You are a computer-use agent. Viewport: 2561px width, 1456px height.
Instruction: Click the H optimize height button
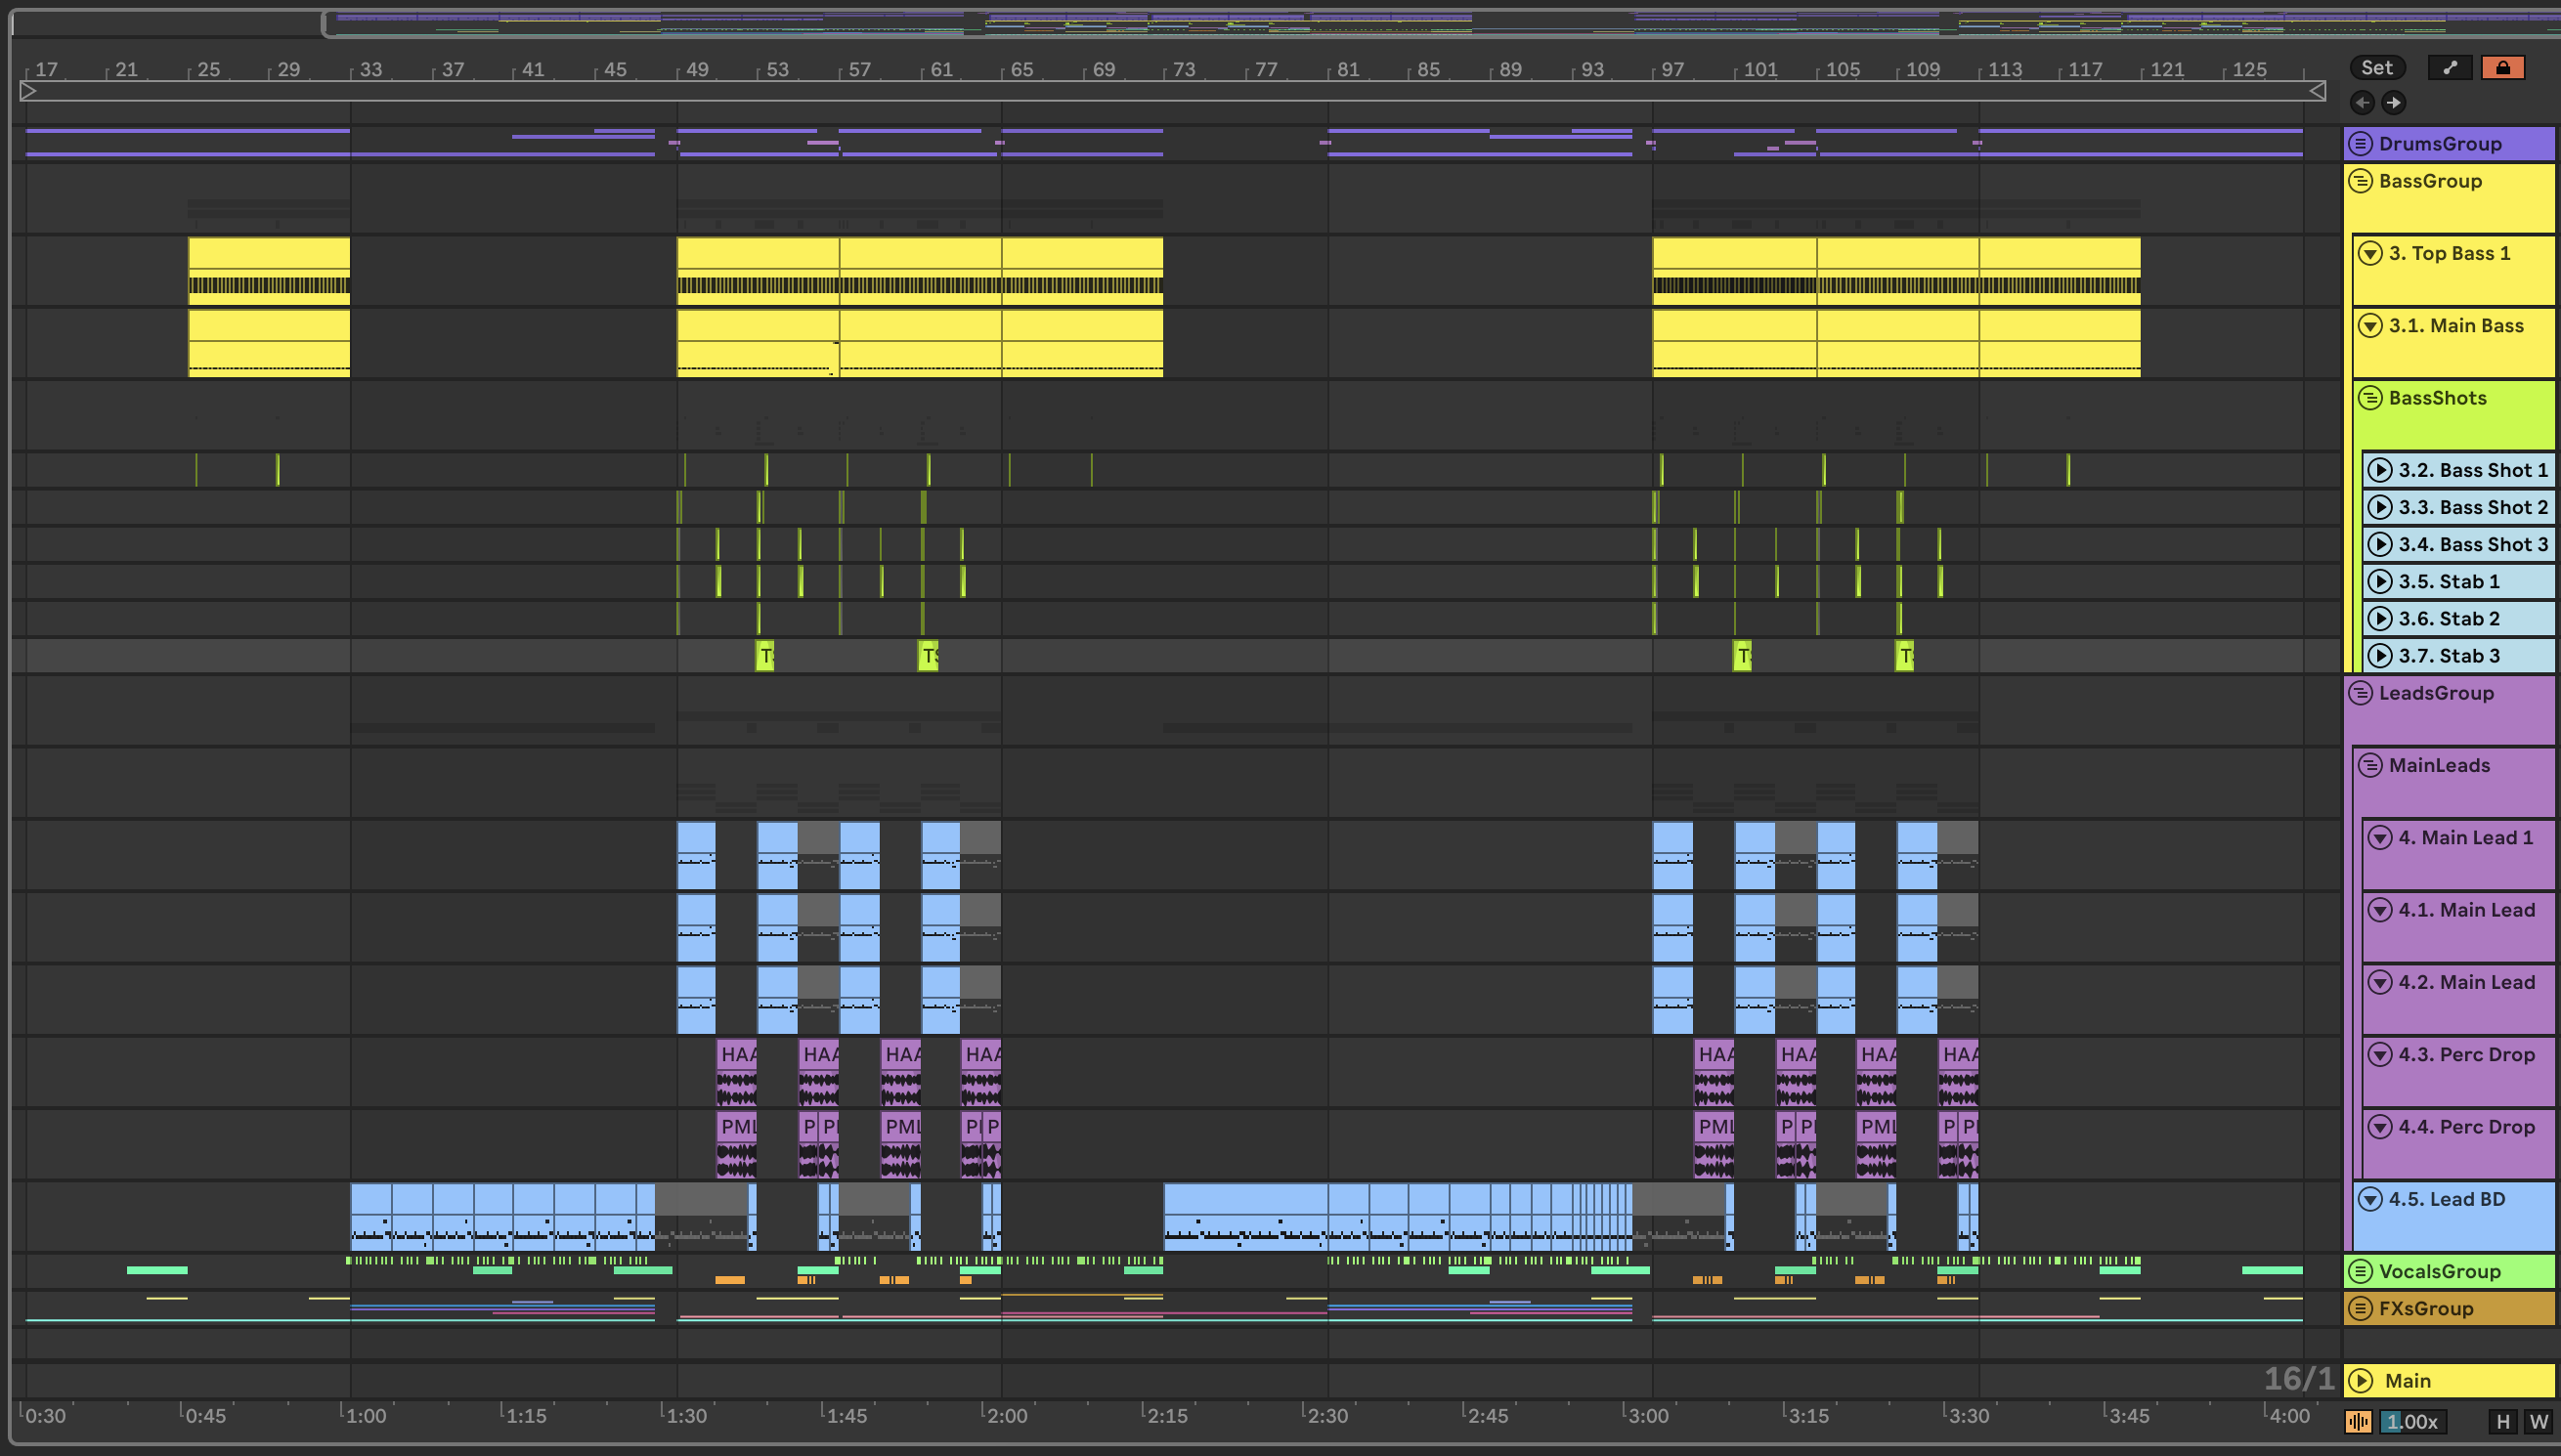pyautogui.click(x=2503, y=1421)
